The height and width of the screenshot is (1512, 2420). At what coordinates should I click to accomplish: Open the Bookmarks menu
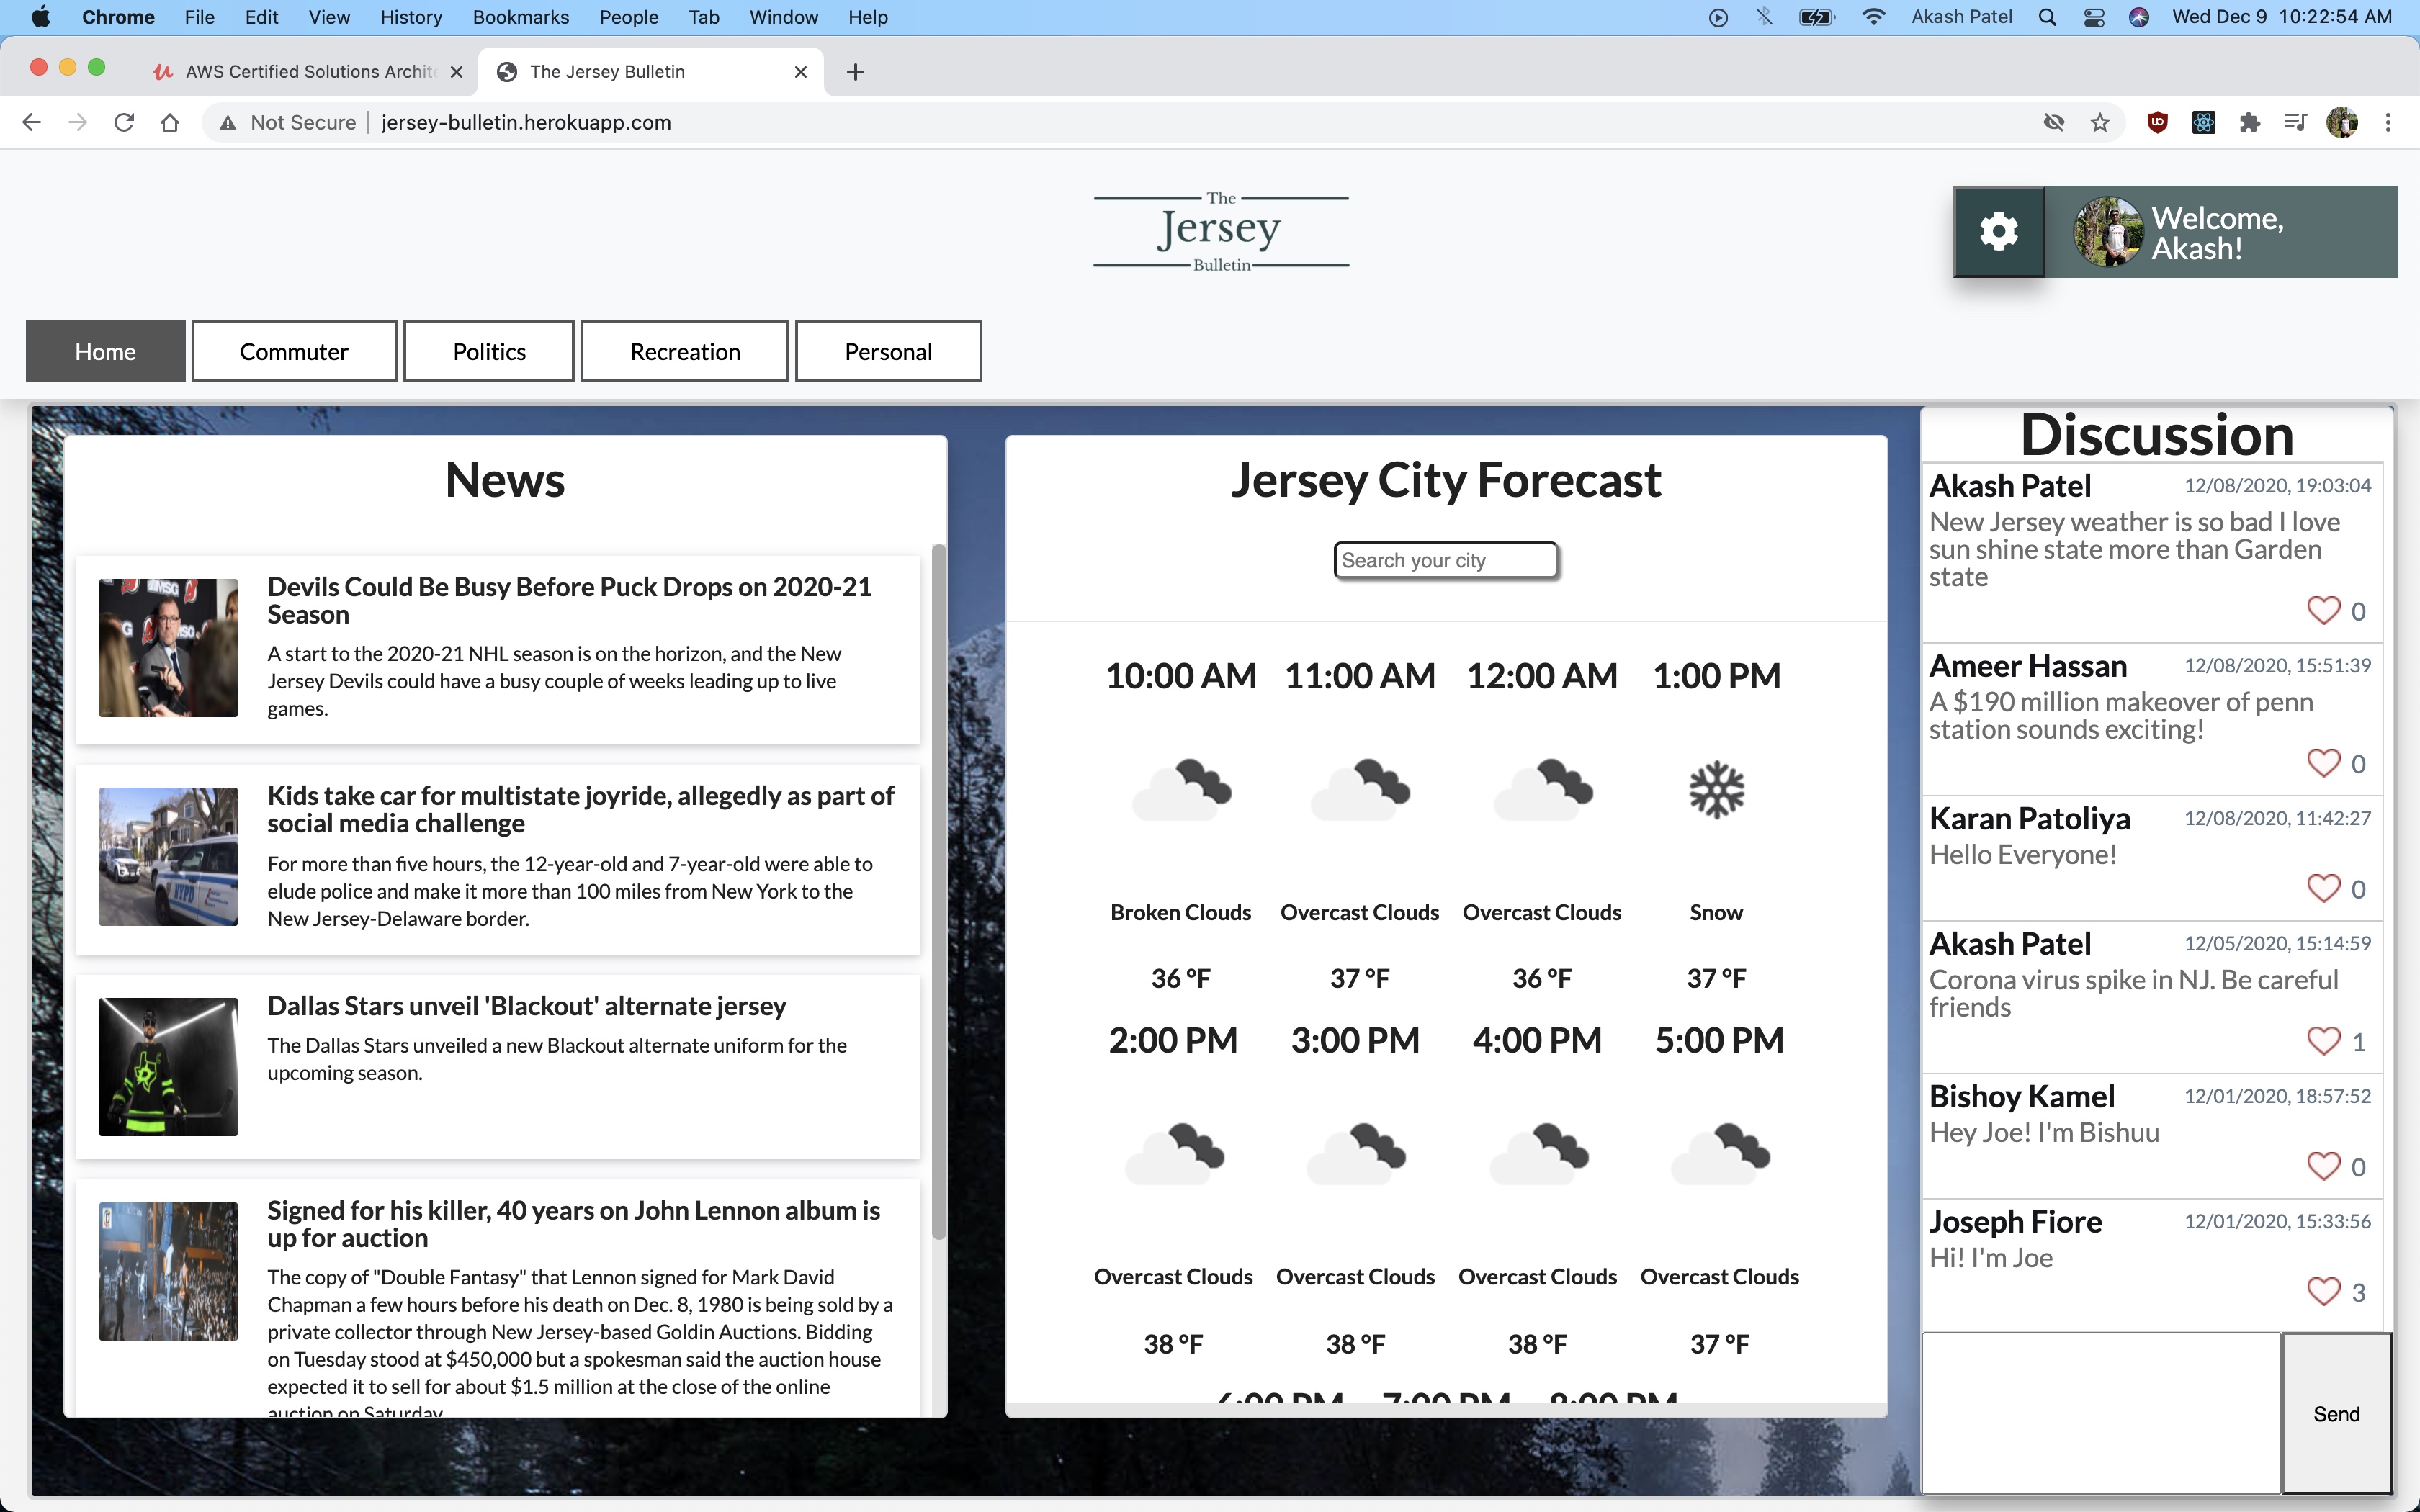pyautogui.click(x=520, y=17)
